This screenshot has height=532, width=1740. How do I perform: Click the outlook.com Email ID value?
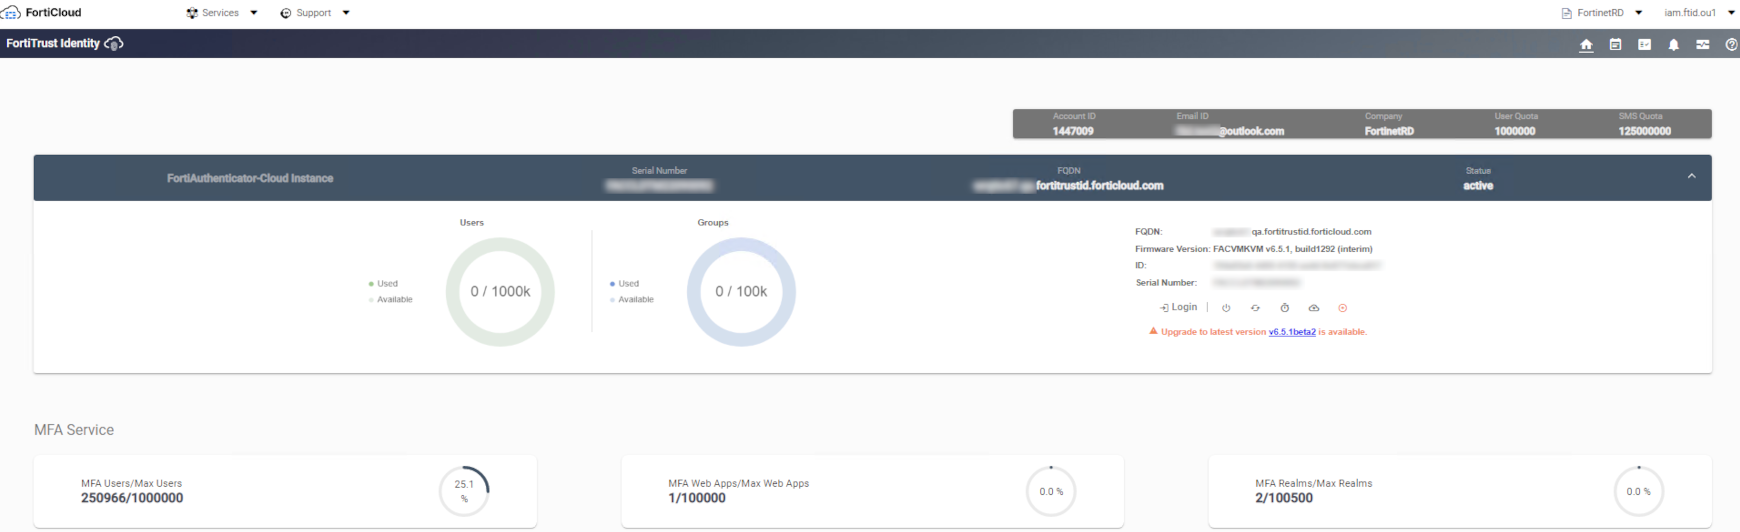(x=1230, y=131)
